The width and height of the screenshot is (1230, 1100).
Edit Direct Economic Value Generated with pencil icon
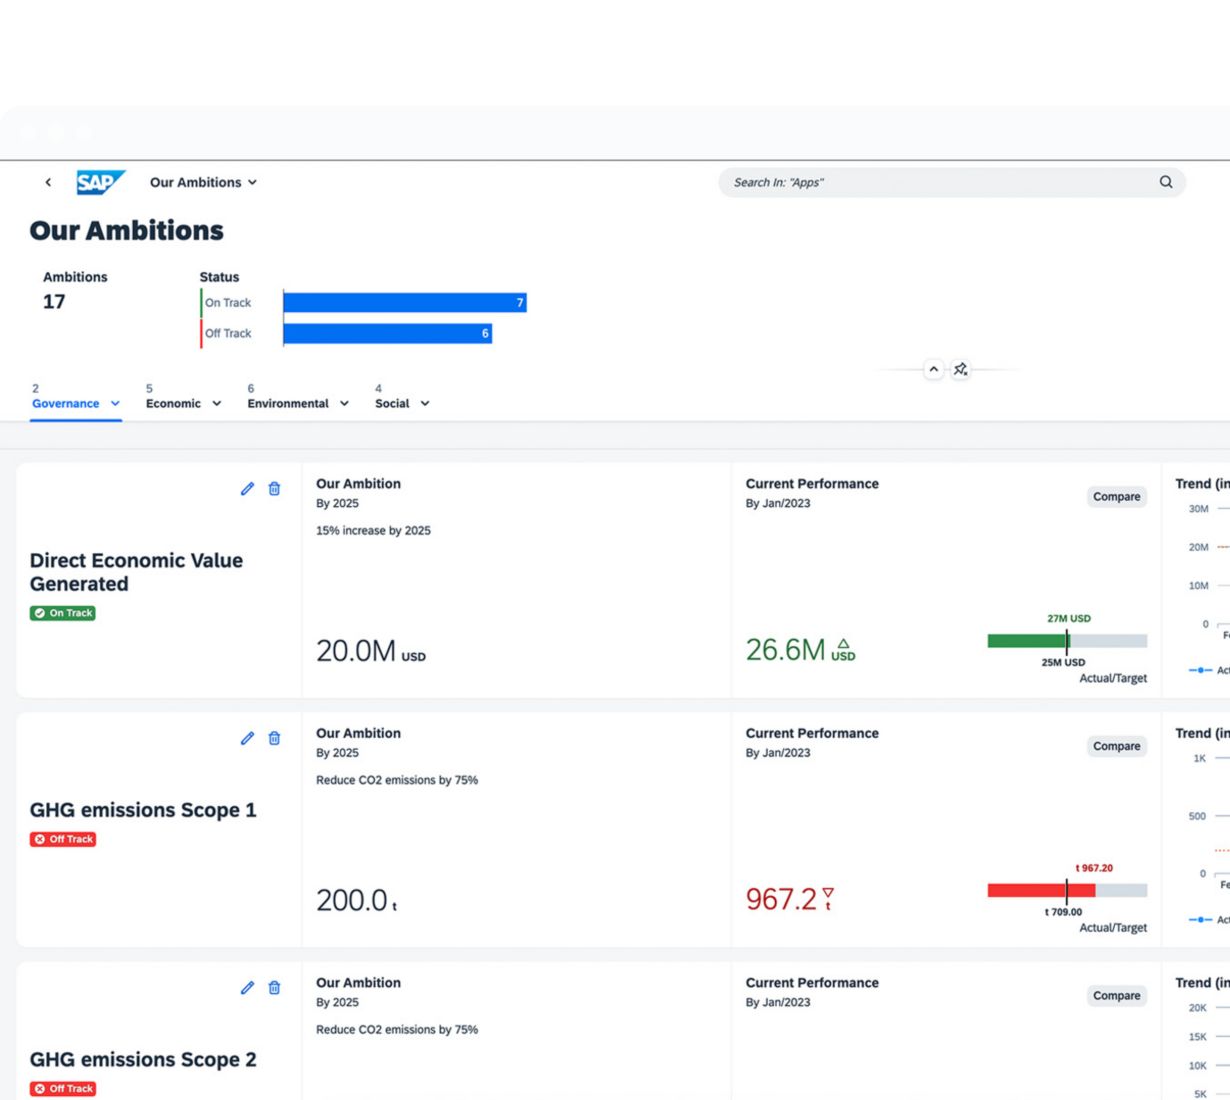pyautogui.click(x=247, y=489)
